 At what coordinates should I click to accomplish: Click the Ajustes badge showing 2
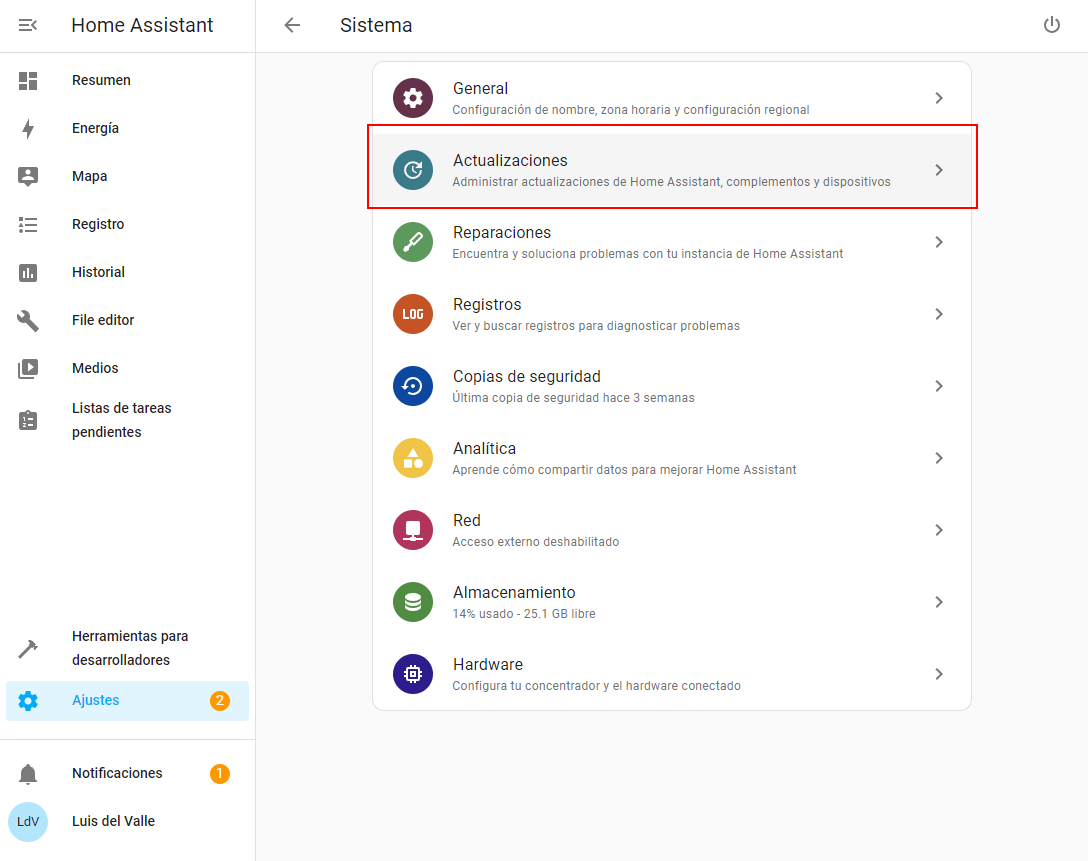point(219,701)
